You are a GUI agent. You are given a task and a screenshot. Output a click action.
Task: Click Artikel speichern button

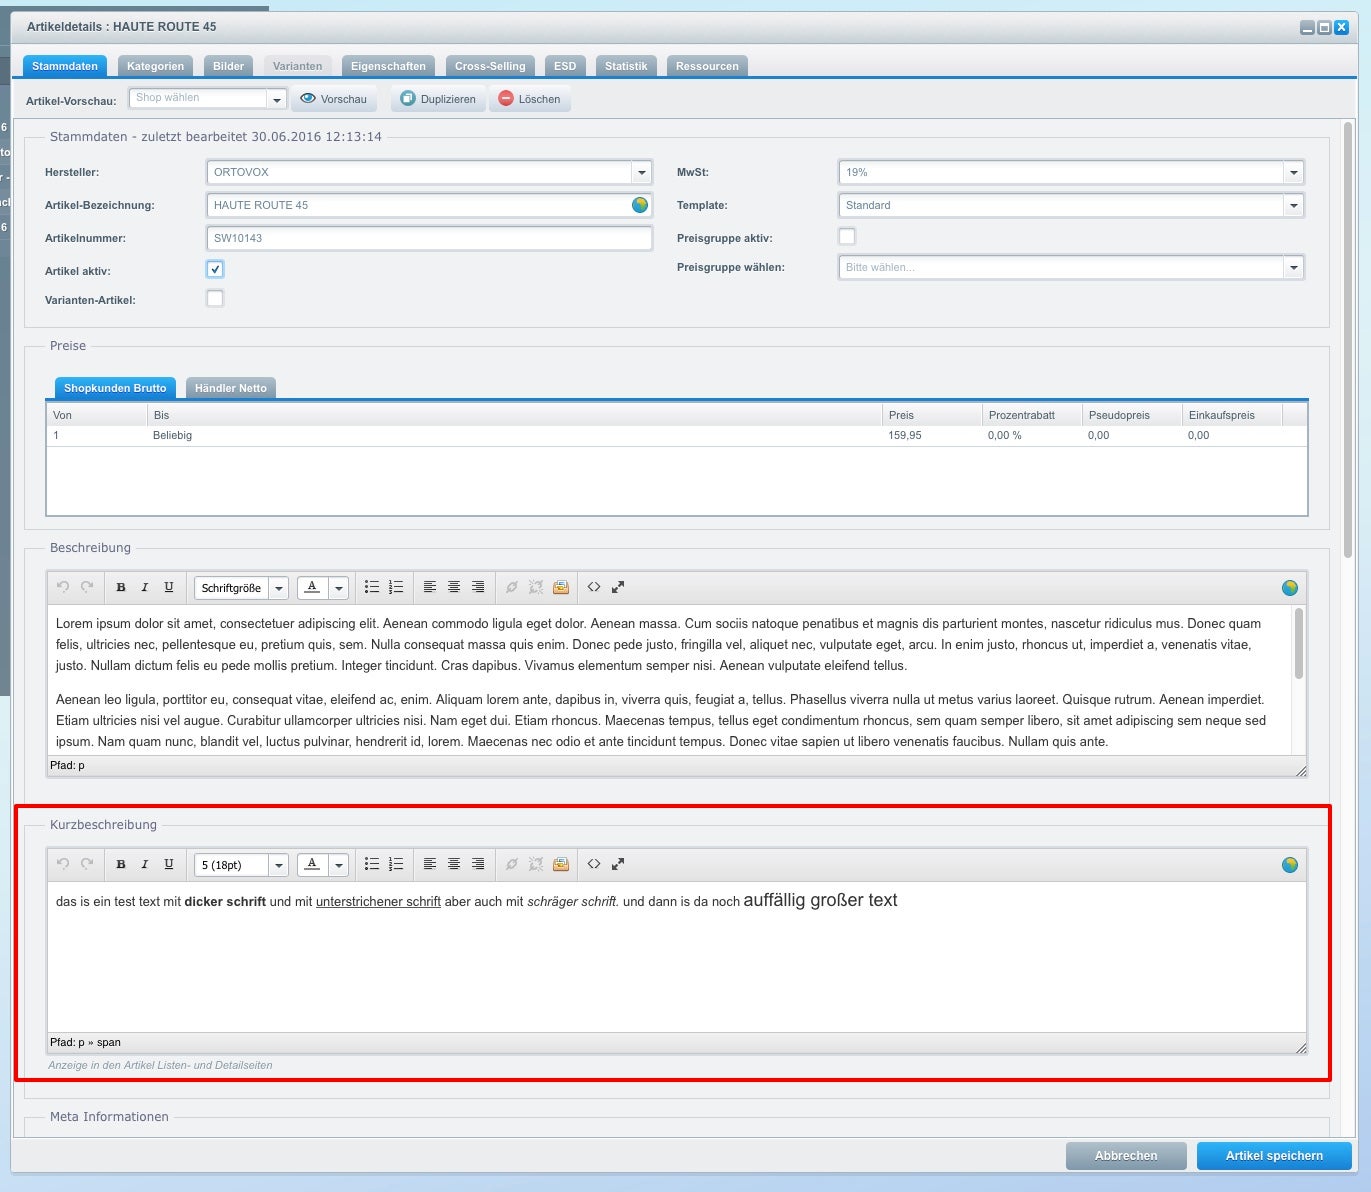1274,1155
